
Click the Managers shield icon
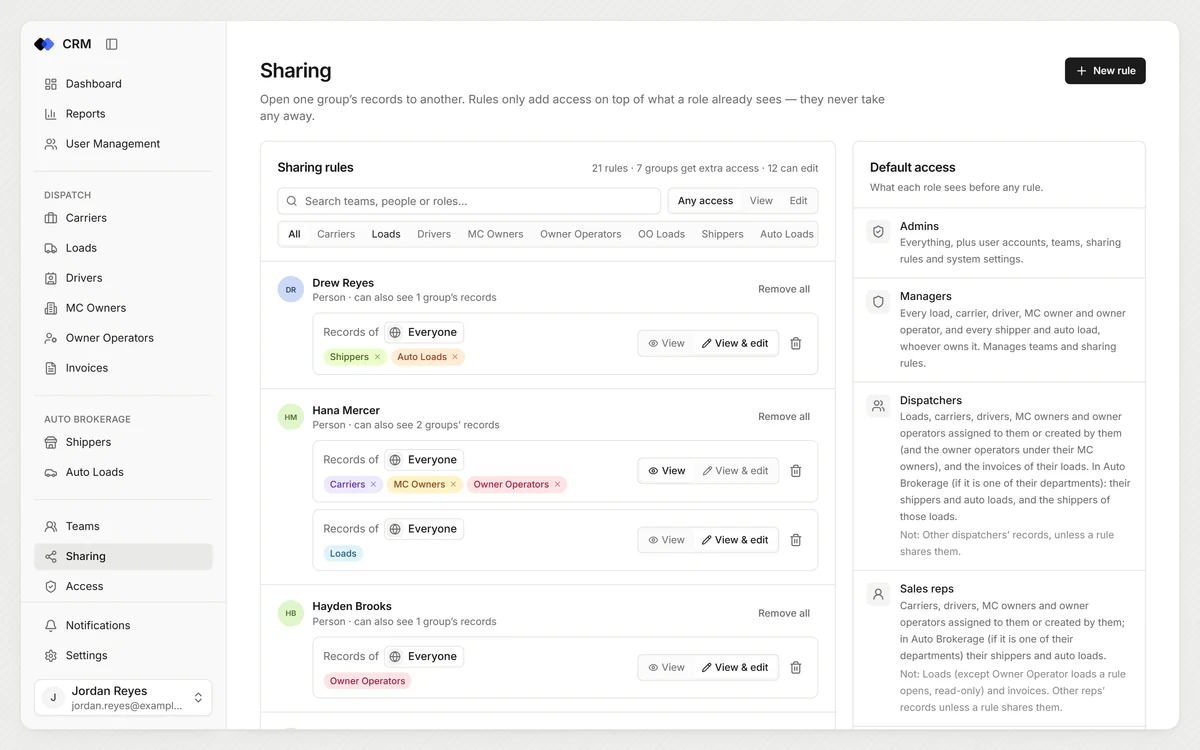(878, 302)
